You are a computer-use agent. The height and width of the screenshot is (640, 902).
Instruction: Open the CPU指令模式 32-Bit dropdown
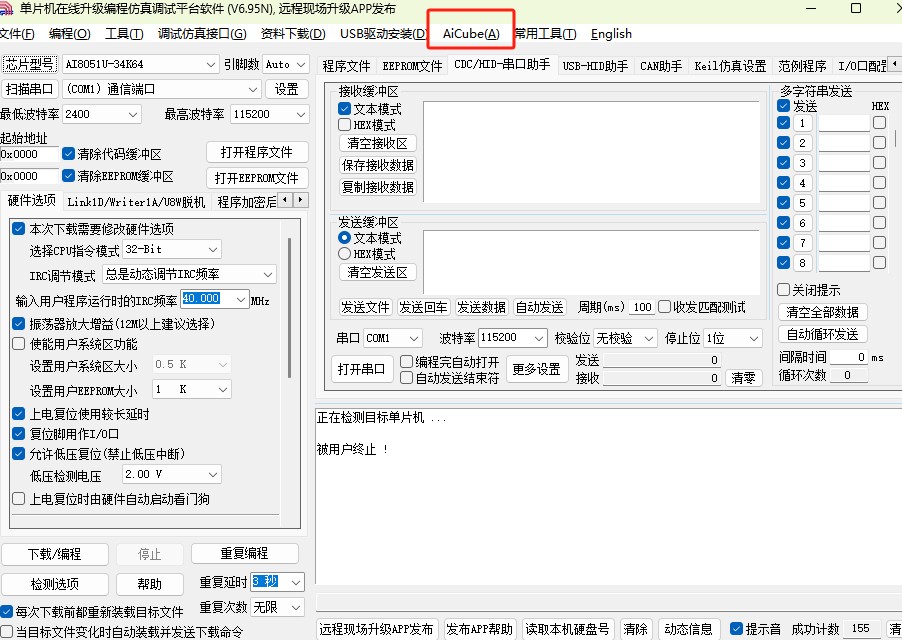click(x=172, y=250)
